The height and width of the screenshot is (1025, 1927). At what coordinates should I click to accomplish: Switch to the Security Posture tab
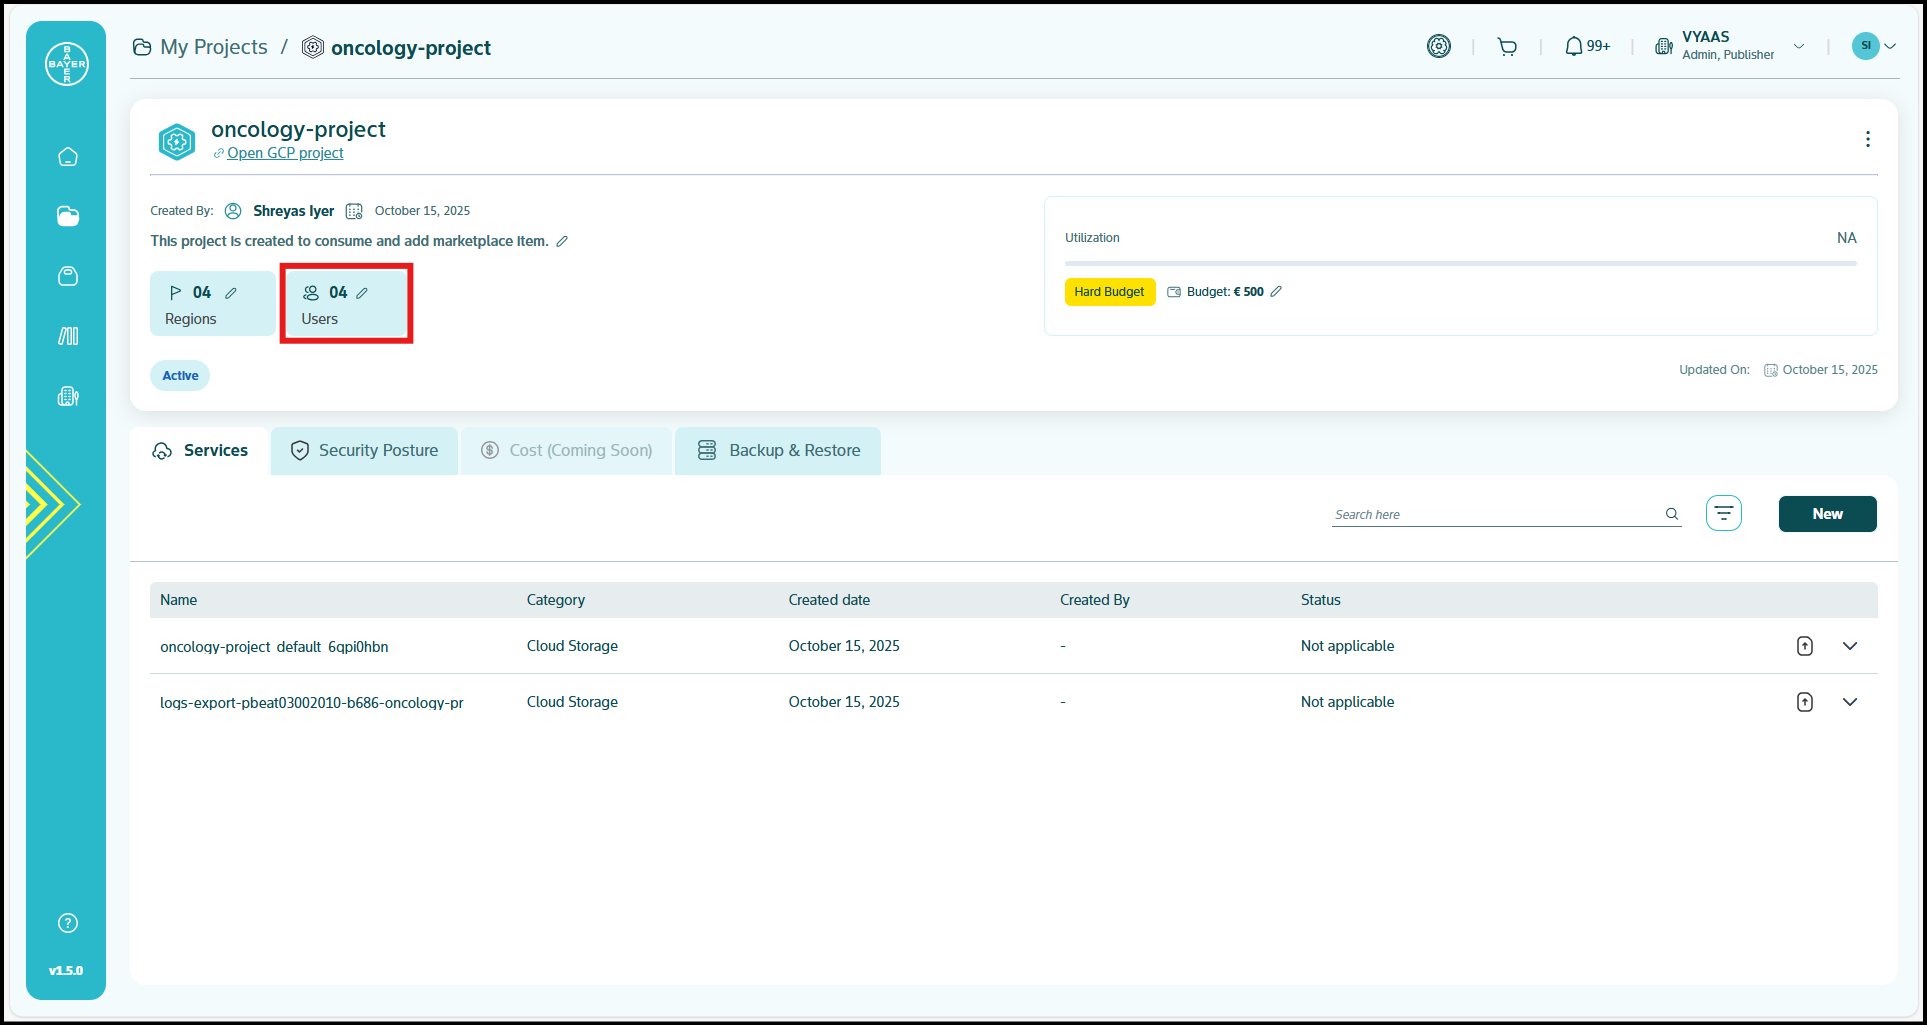pos(365,451)
